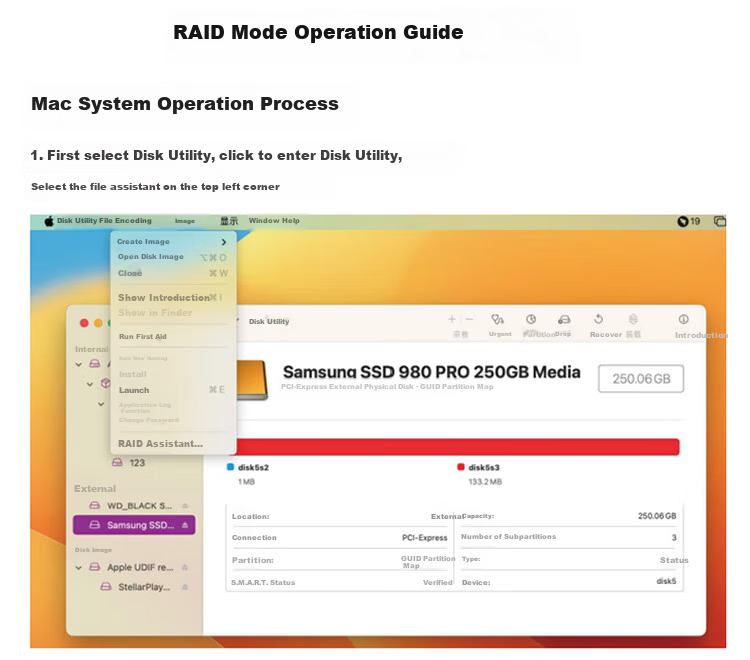Select Run First Aid in the menu

click(143, 337)
